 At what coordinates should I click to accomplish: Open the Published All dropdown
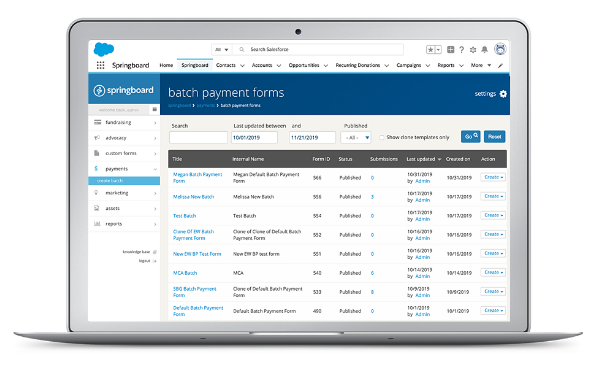[x=356, y=138]
